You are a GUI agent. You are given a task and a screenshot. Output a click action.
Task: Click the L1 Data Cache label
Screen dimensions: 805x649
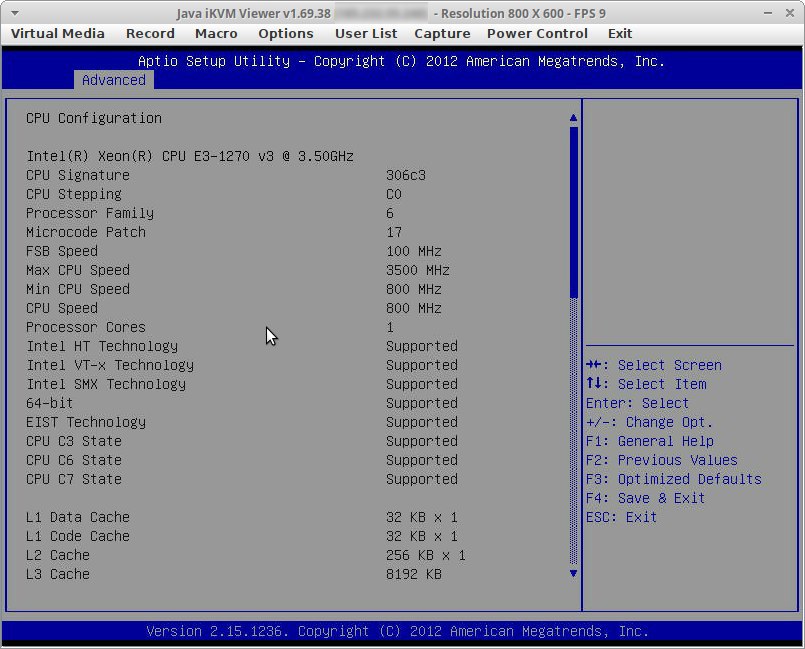(x=78, y=517)
